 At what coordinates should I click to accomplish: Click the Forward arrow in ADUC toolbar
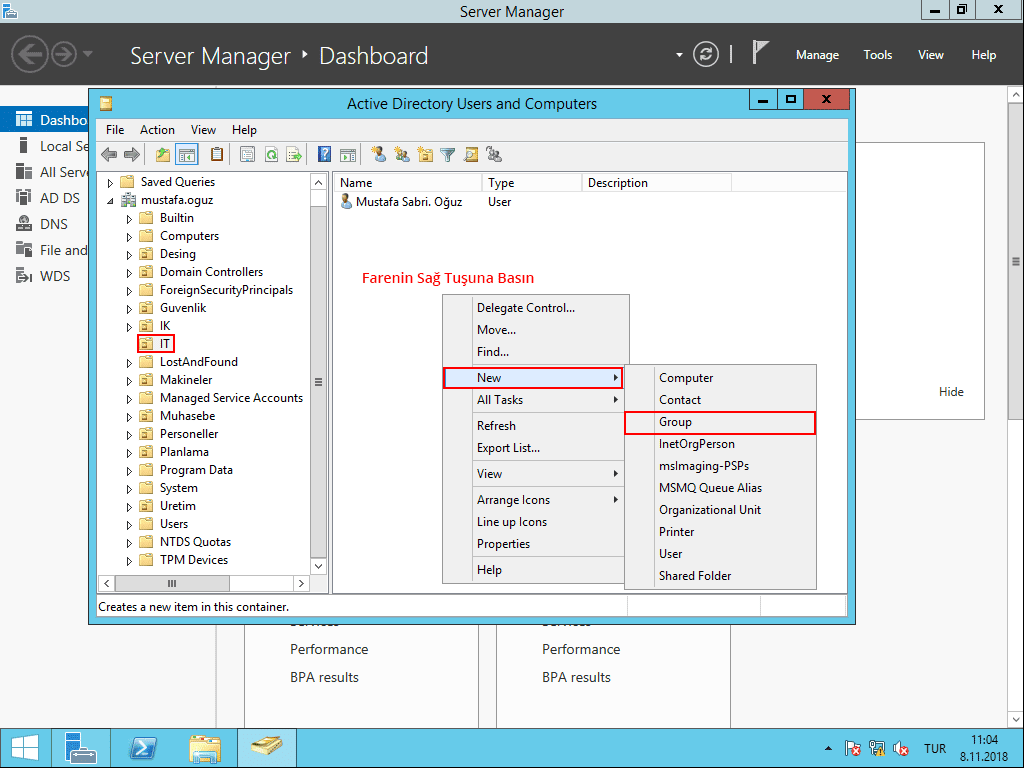132,155
